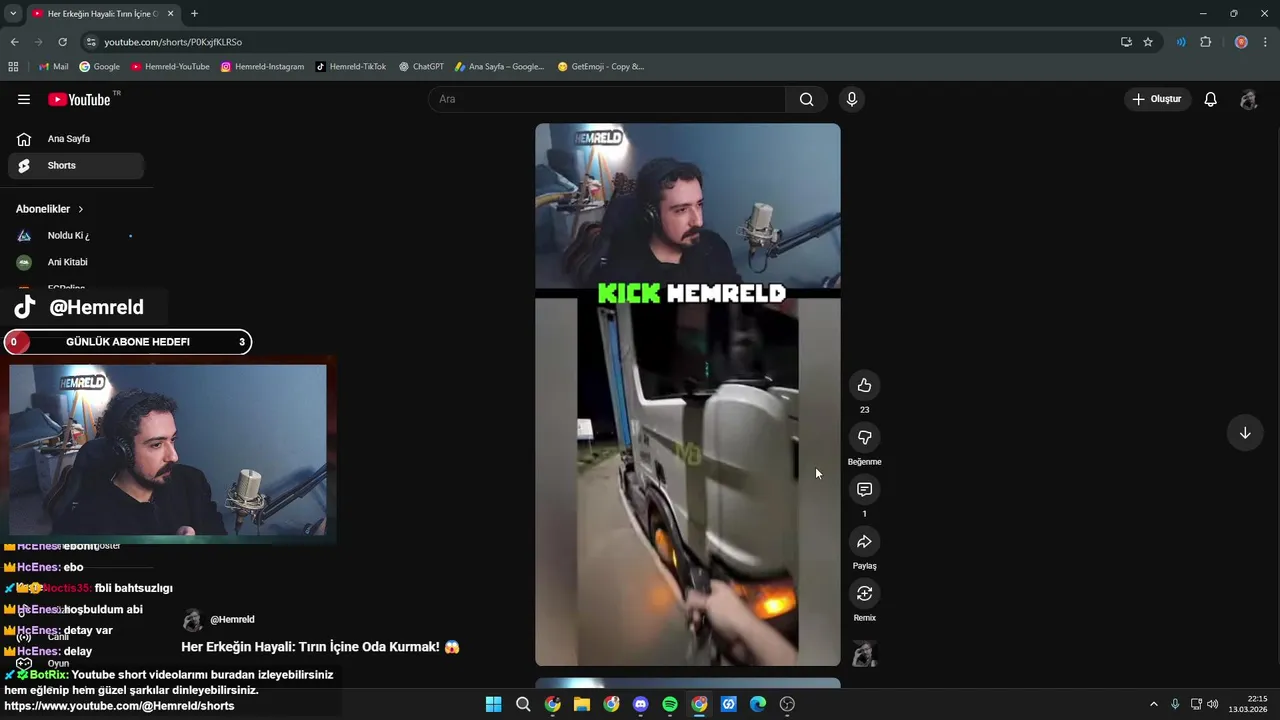The width and height of the screenshot is (1280, 720).
Task: Click the magnifier search button
Action: 806,99
